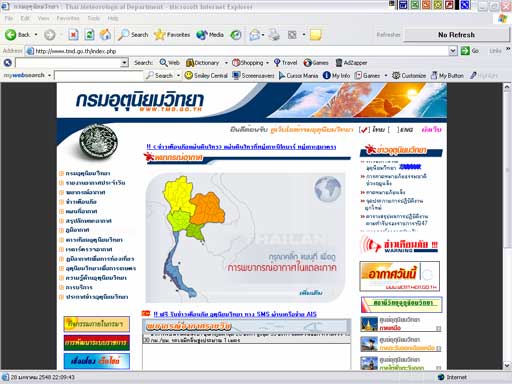The image size is (512, 384).
Task: Expand the Dictionary dropdown arrow
Action: (226, 63)
